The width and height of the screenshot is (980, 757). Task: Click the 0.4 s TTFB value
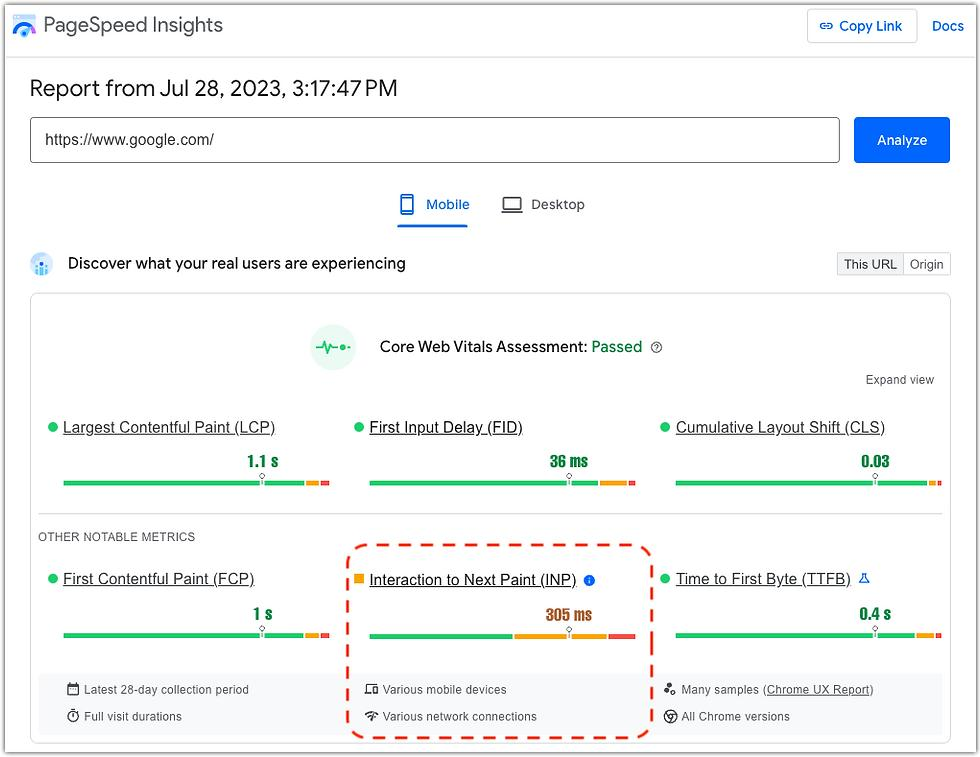point(875,614)
